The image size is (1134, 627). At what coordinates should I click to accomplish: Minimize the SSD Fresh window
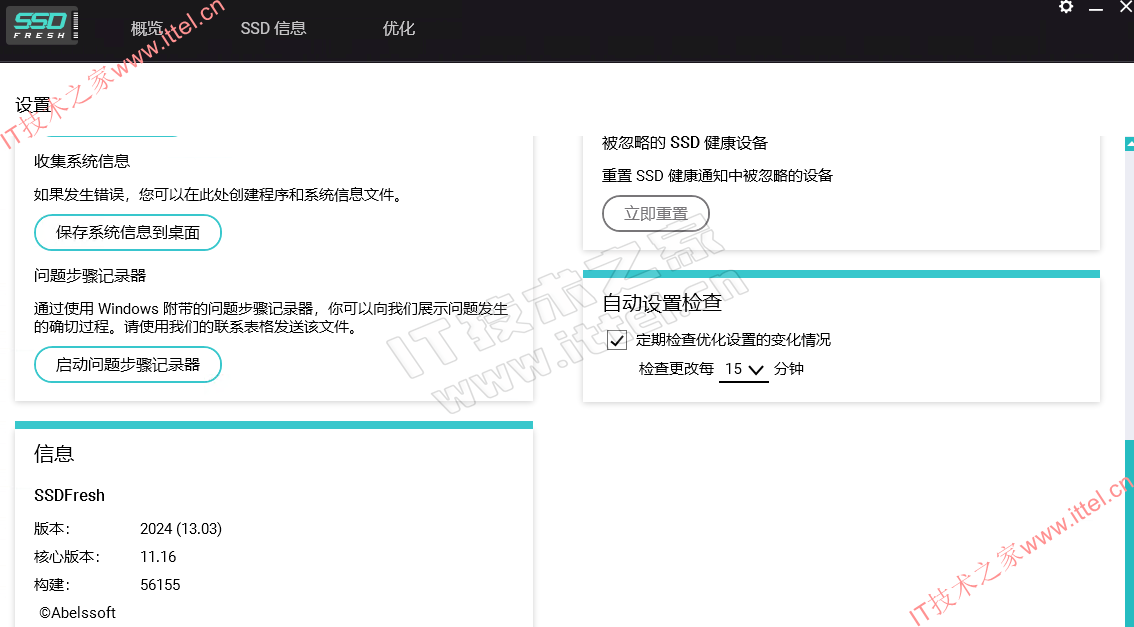point(1096,9)
